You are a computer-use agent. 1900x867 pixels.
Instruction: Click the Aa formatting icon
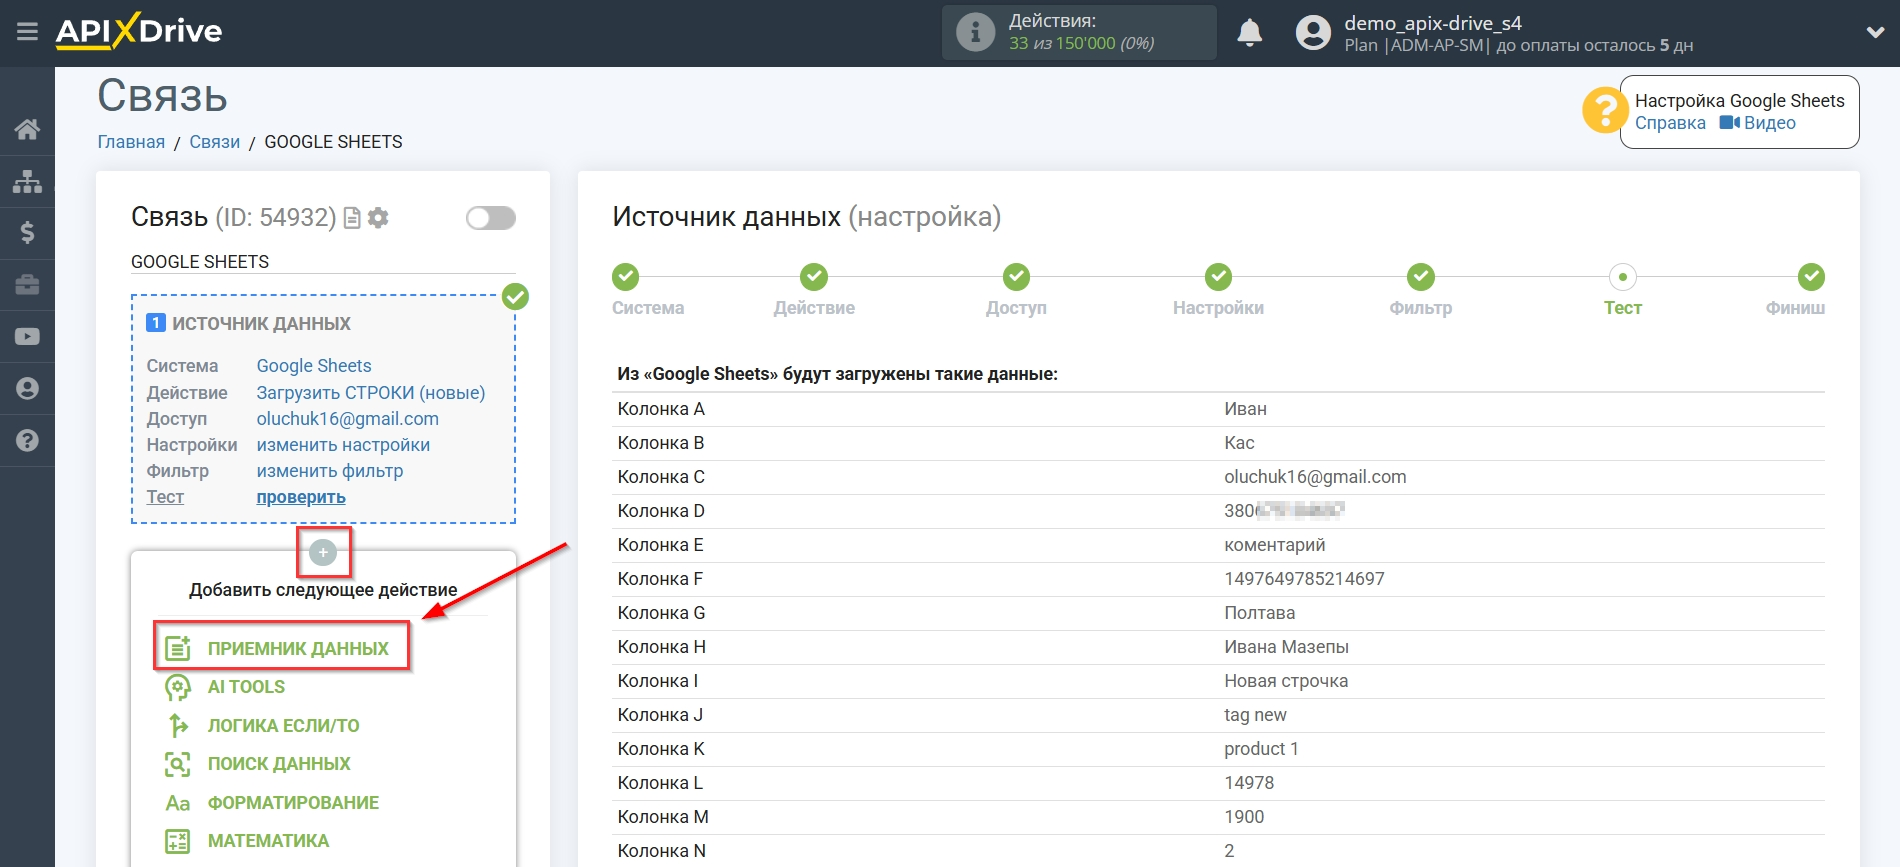[177, 803]
